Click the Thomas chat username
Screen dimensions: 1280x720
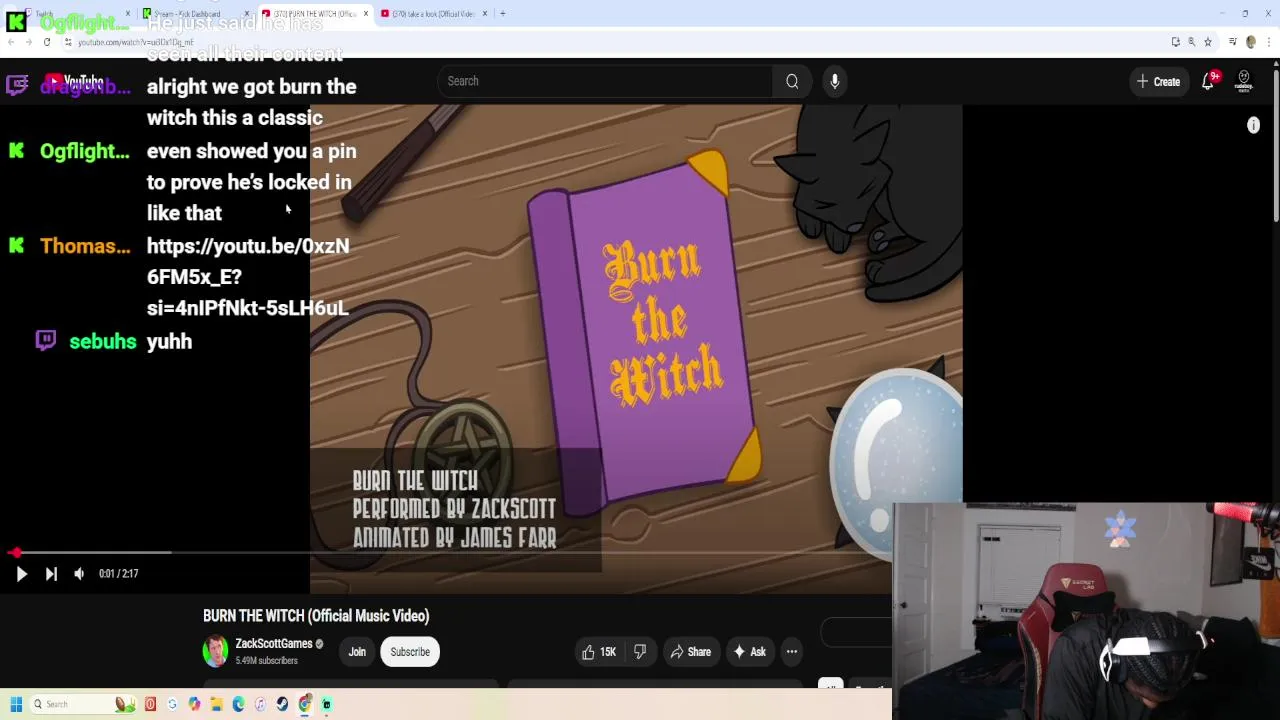pyautogui.click(x=85, y=246)
